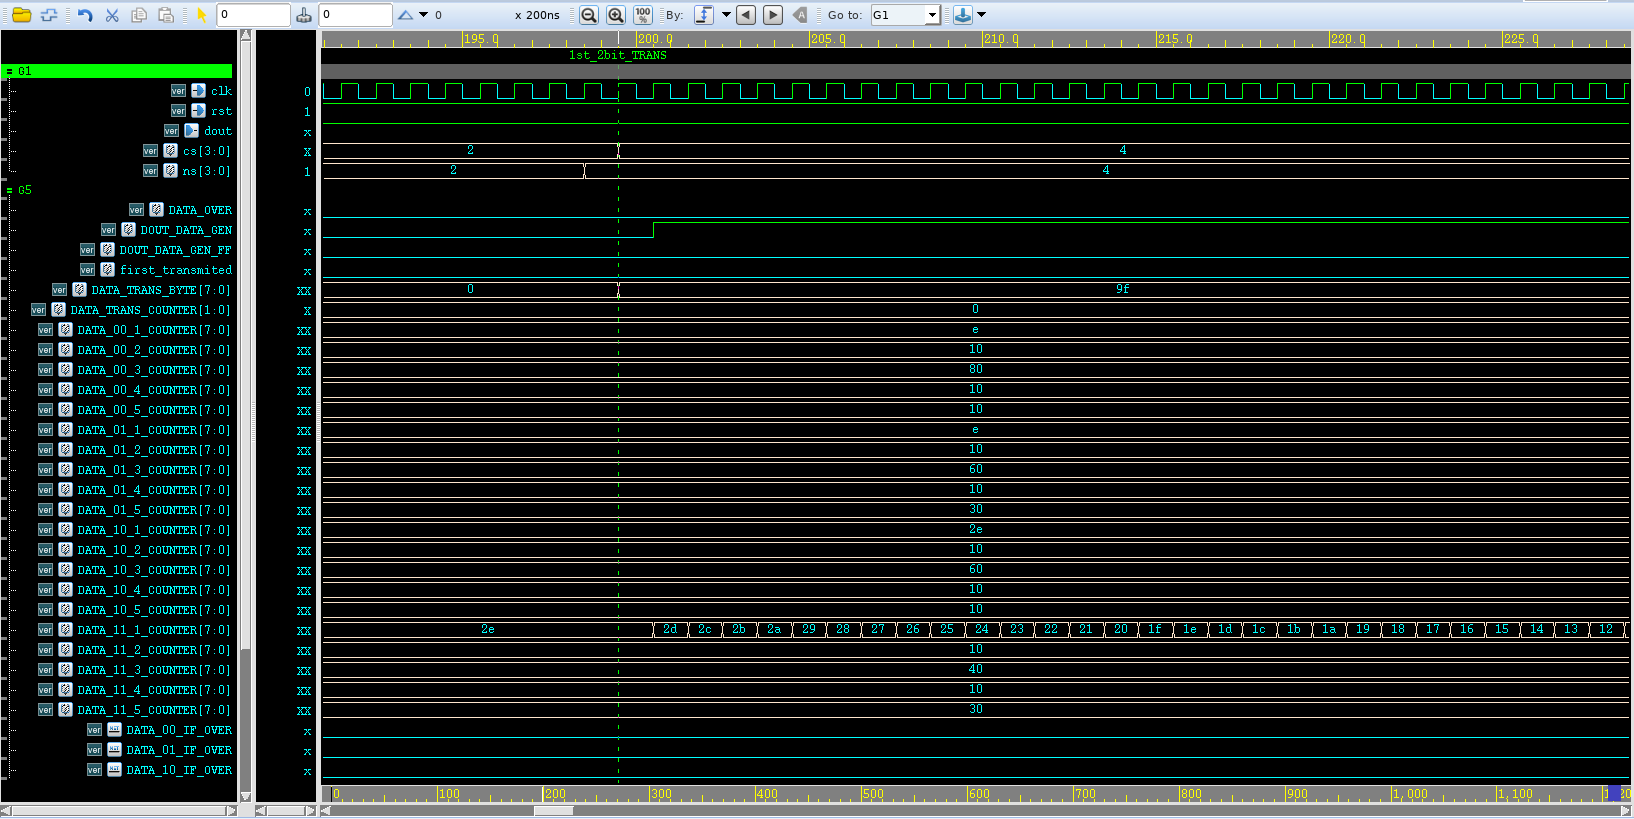Click the first cursor time input field
The height and width of the screenshot is (819, 1634).
(253, 15)
